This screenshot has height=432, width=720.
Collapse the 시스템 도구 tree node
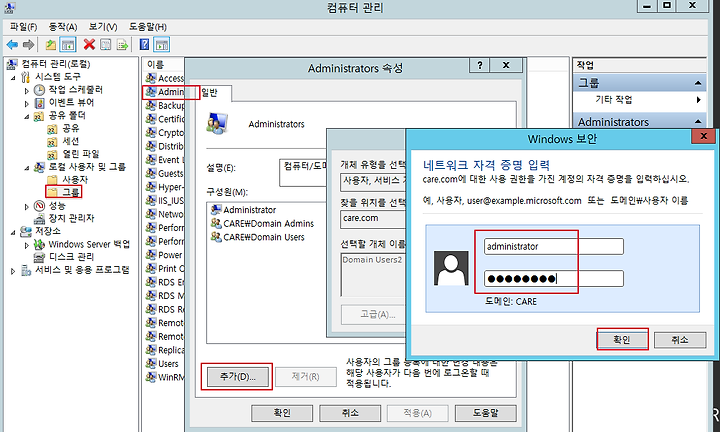tap(13, 77)
